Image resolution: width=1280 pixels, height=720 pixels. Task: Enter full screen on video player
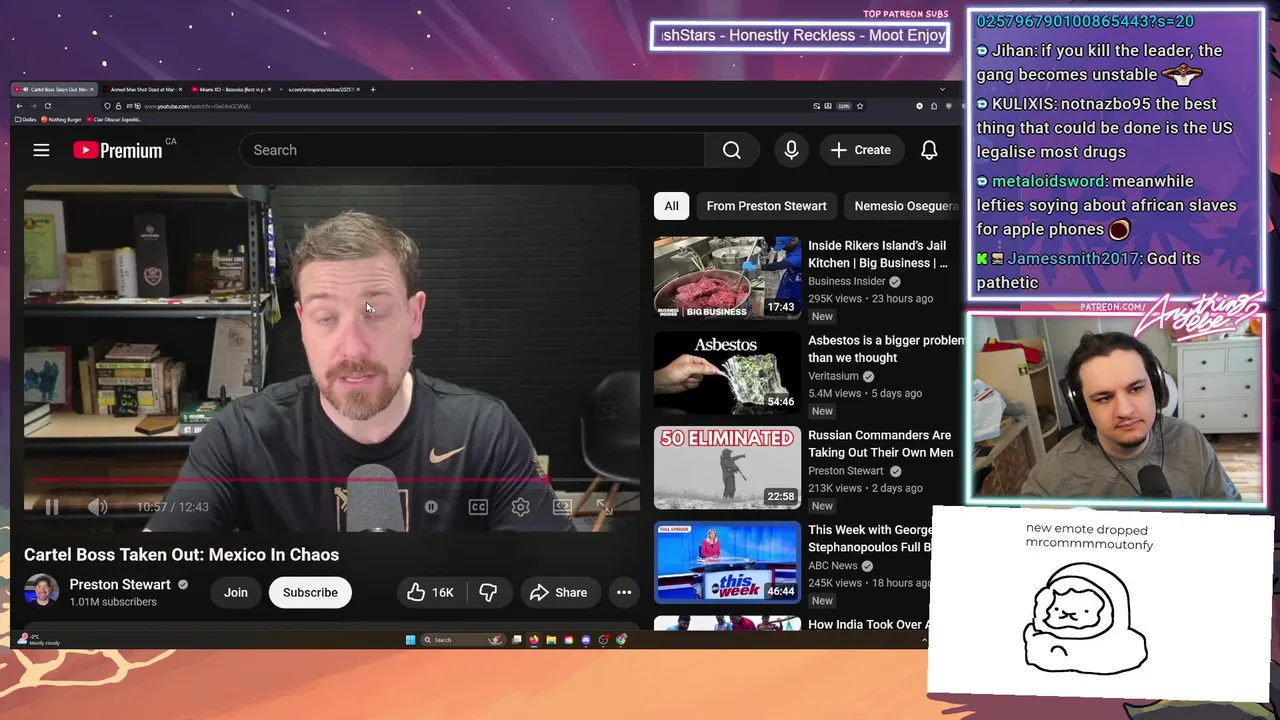click(603, 507)
